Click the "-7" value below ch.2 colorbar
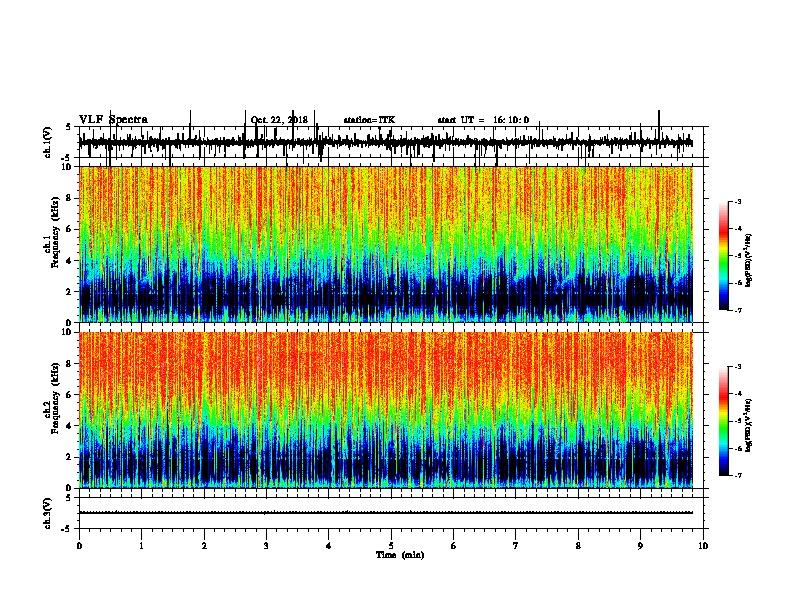 pyautogui.click(x=737, y=475)
